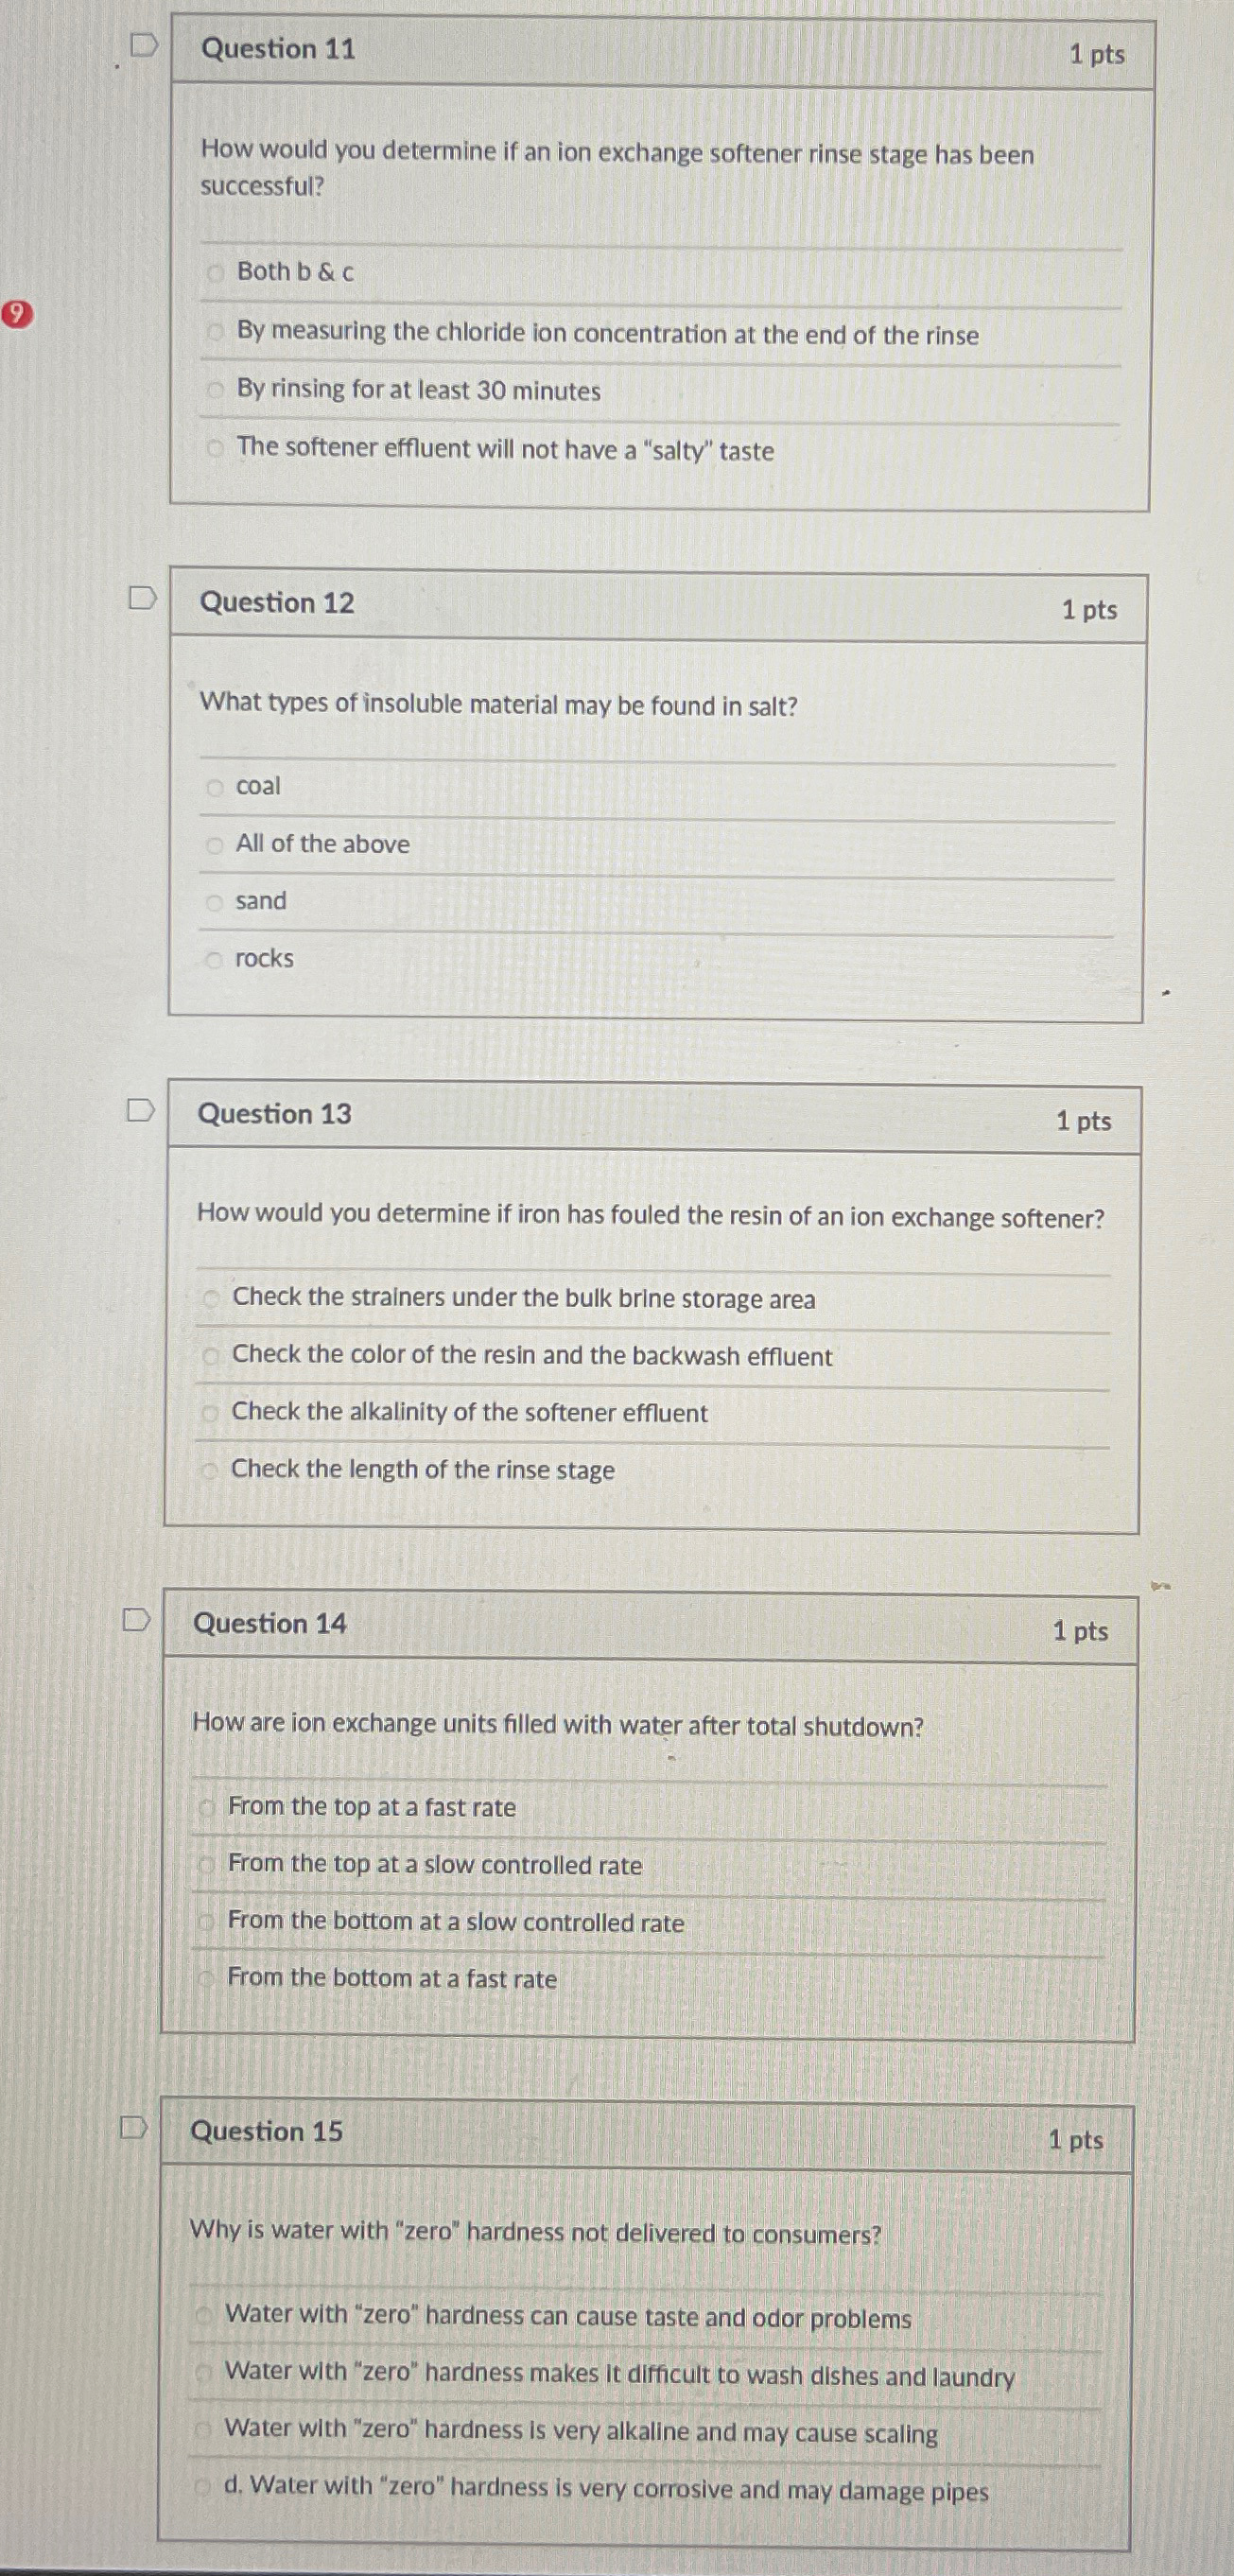Flag Question 15 for review

coord(136,2130)
